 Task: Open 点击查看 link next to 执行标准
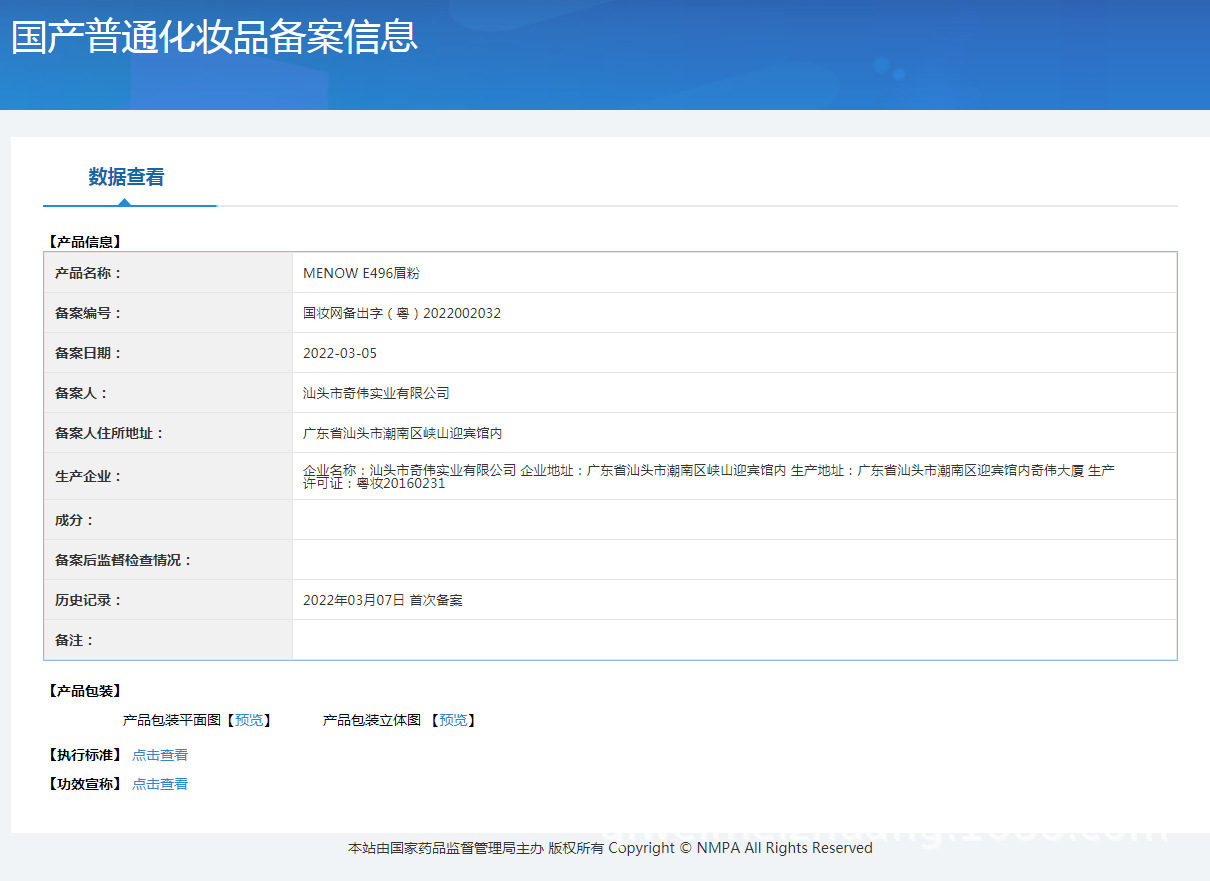(x=160, y=755)
